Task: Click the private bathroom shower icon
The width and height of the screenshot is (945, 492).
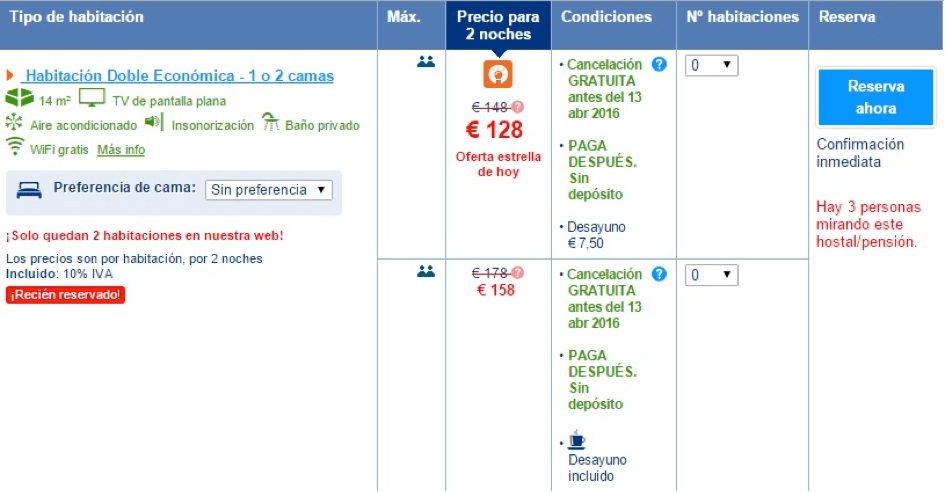Action: click(270, 123)
